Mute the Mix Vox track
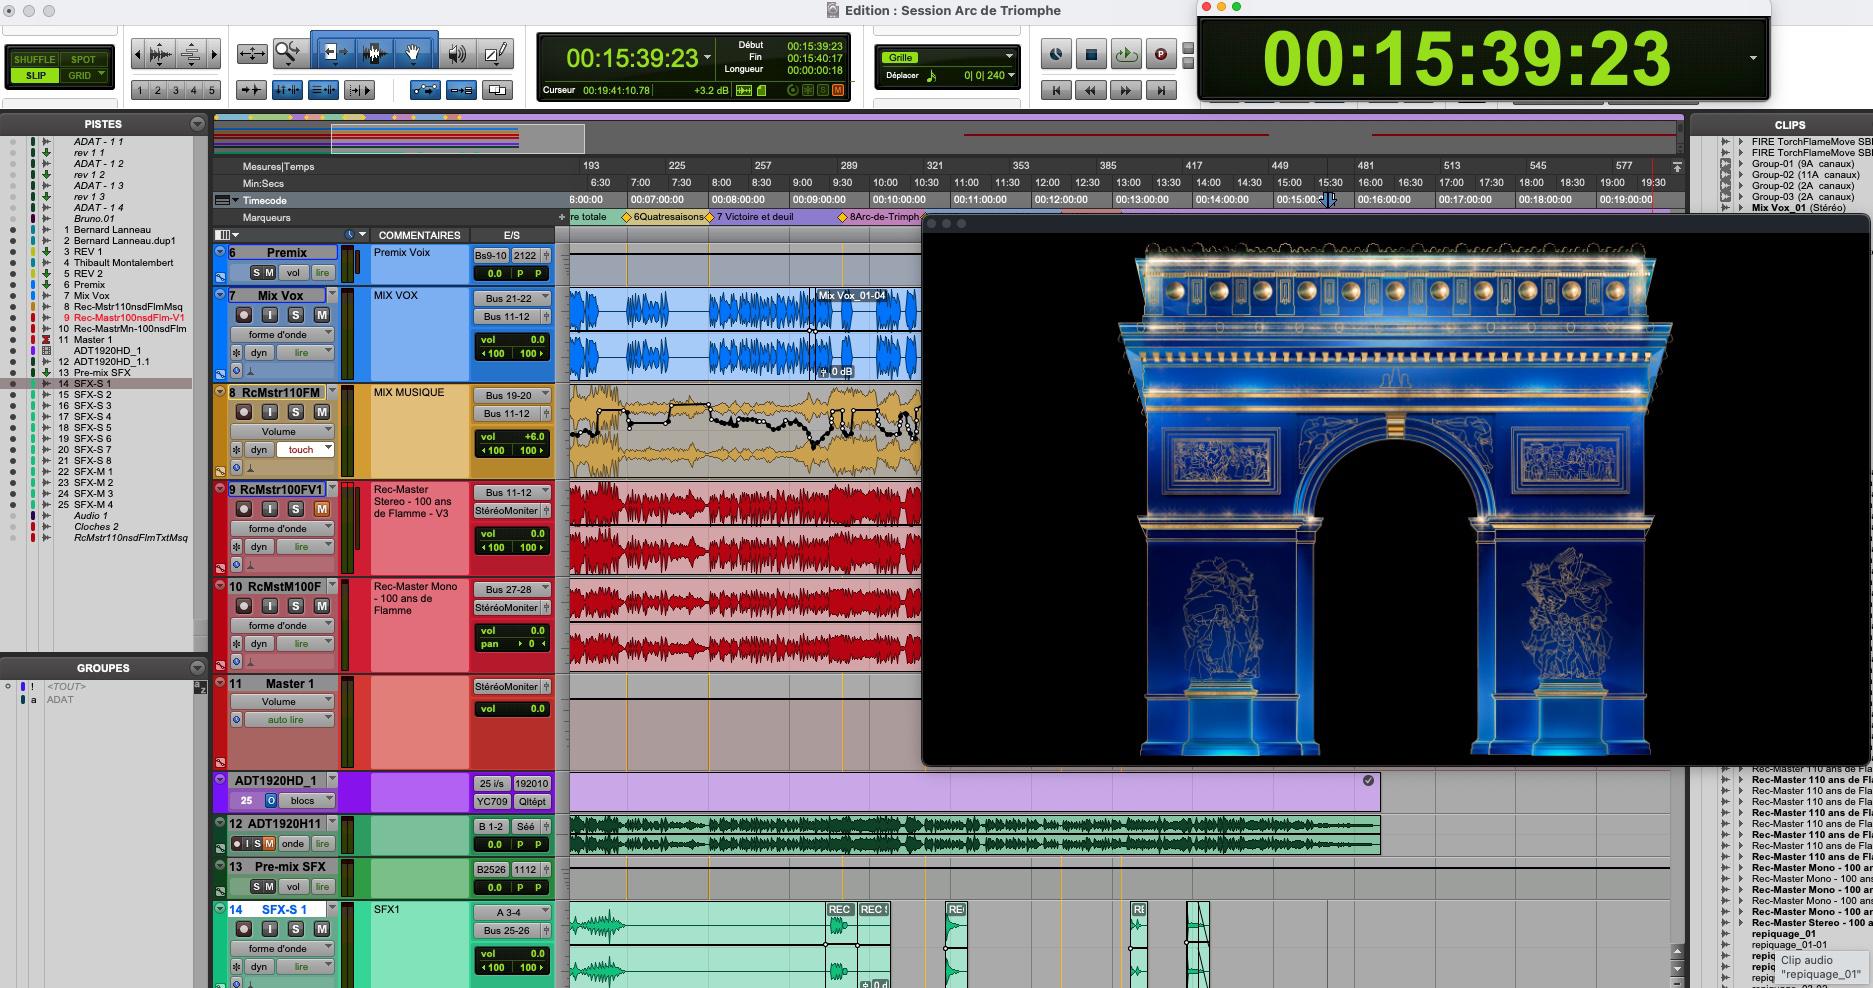Image resolution: width=1873 pixels, height=988 pixels. pyautogui.click(x=322, y=314)
